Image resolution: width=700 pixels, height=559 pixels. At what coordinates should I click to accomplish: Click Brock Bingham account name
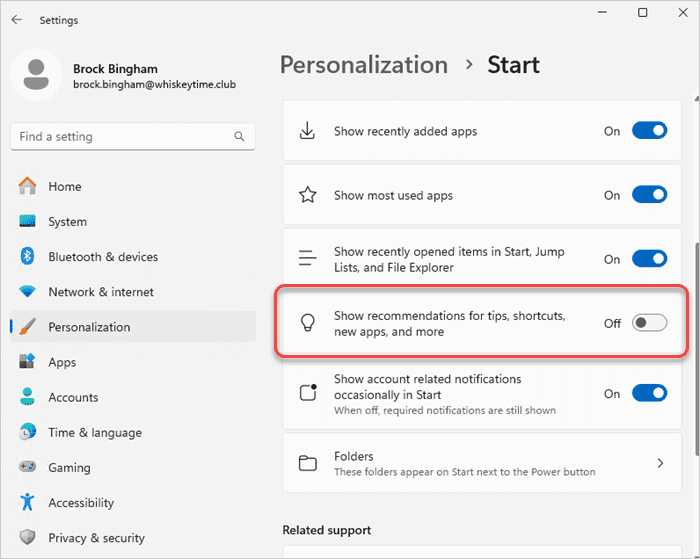pos(115,69)
